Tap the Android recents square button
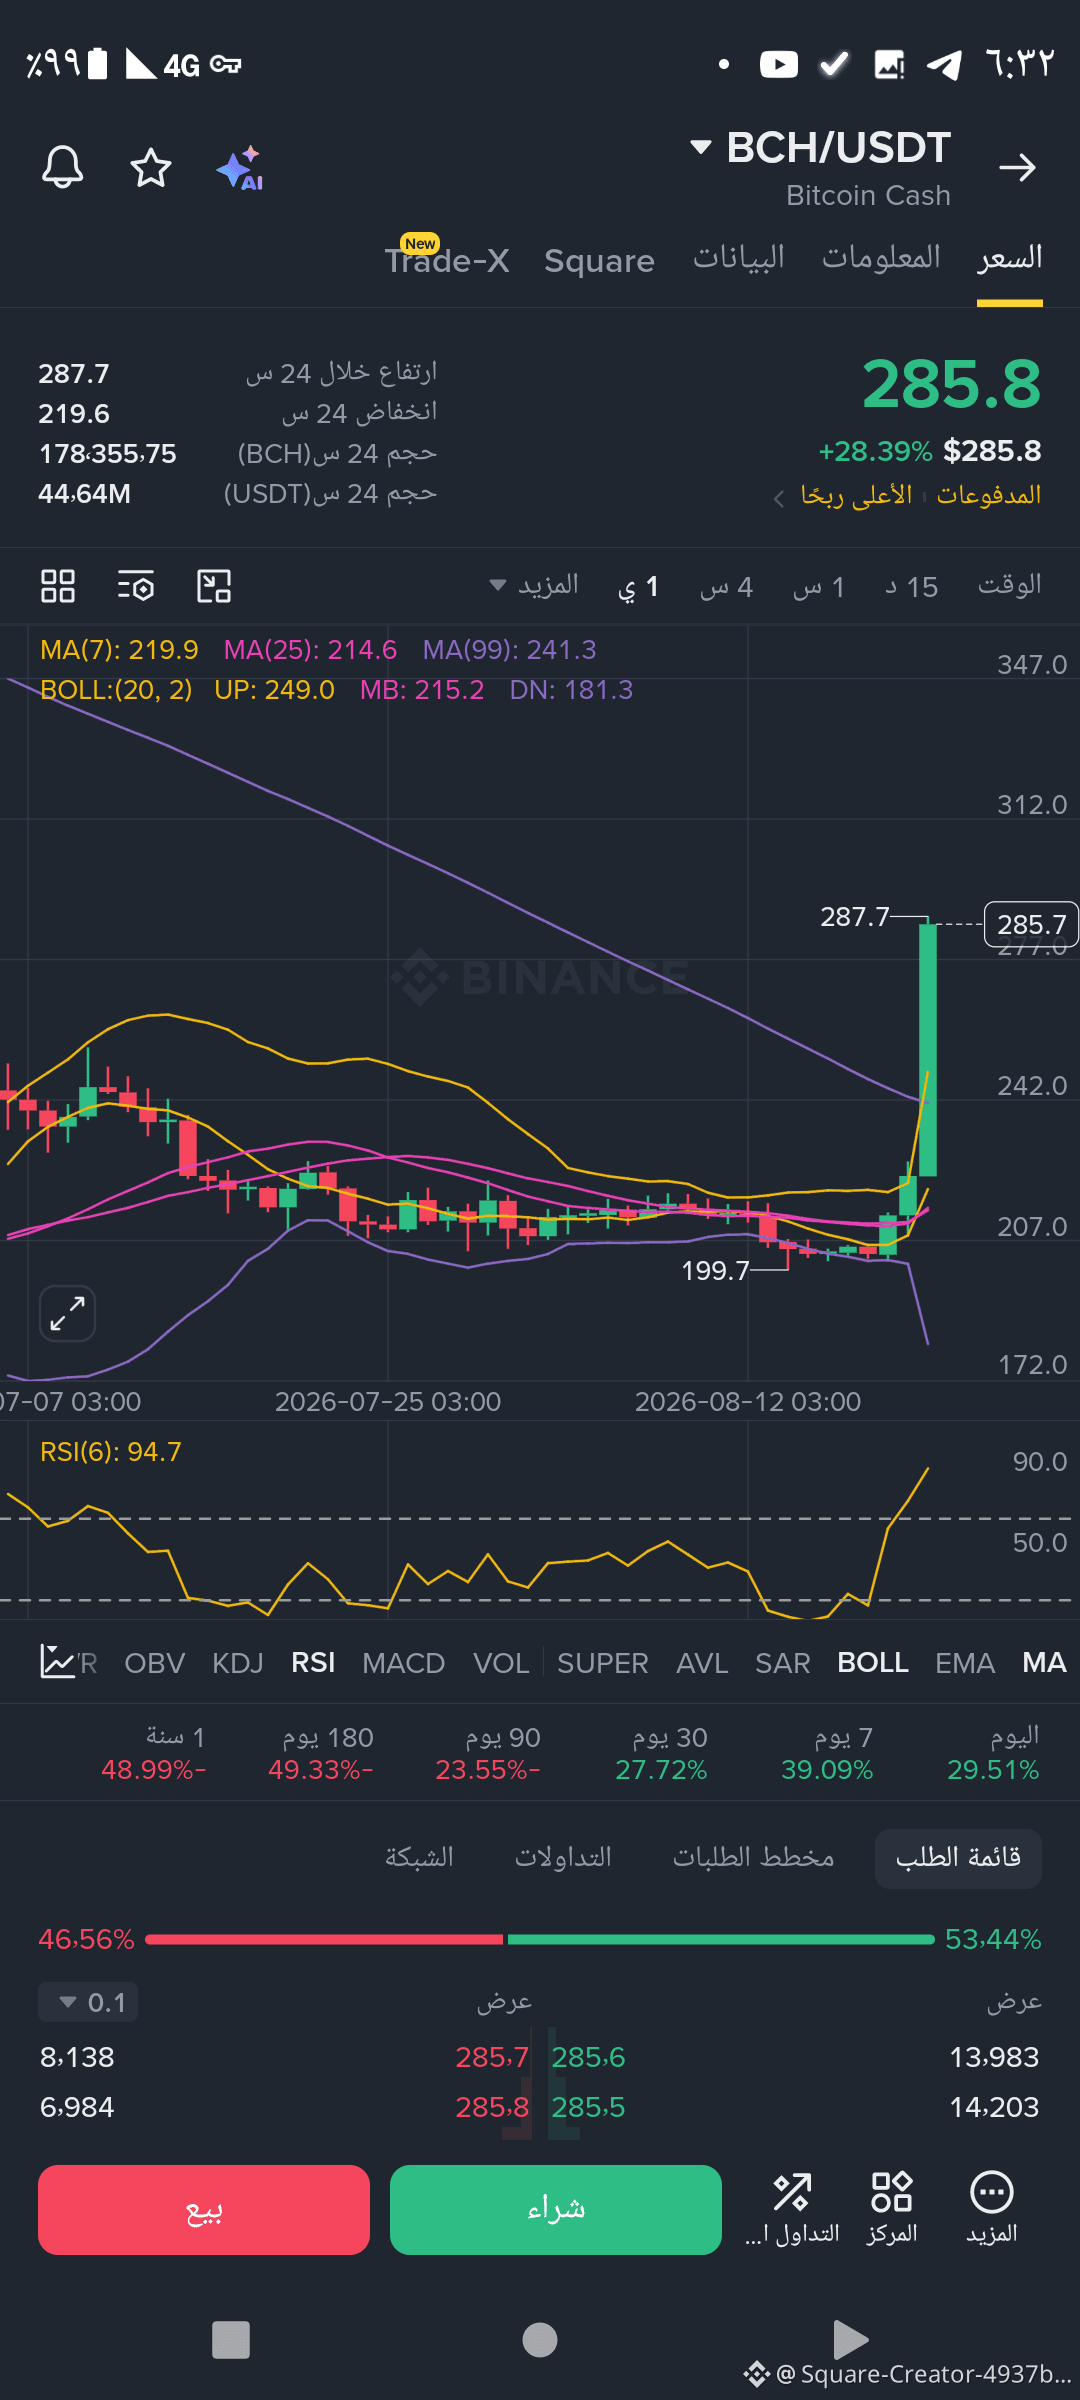The image size is (1080, 2400). click(231, 2340)
